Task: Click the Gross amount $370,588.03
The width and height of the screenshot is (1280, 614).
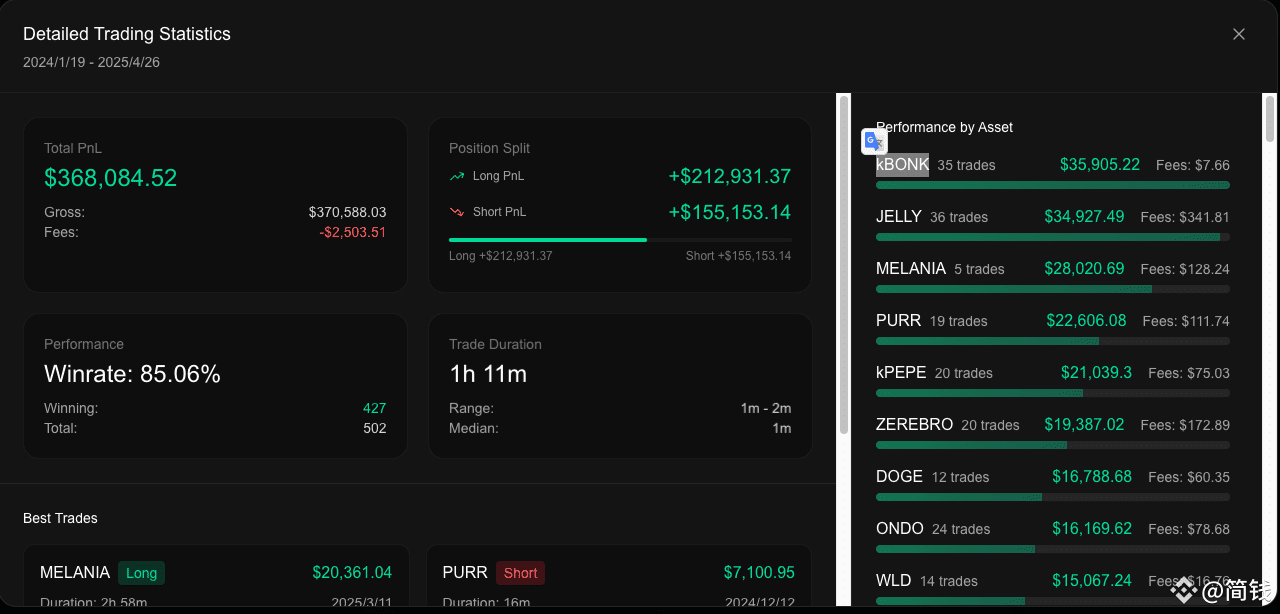Action: pyautogui.click(x=347, y=212)
